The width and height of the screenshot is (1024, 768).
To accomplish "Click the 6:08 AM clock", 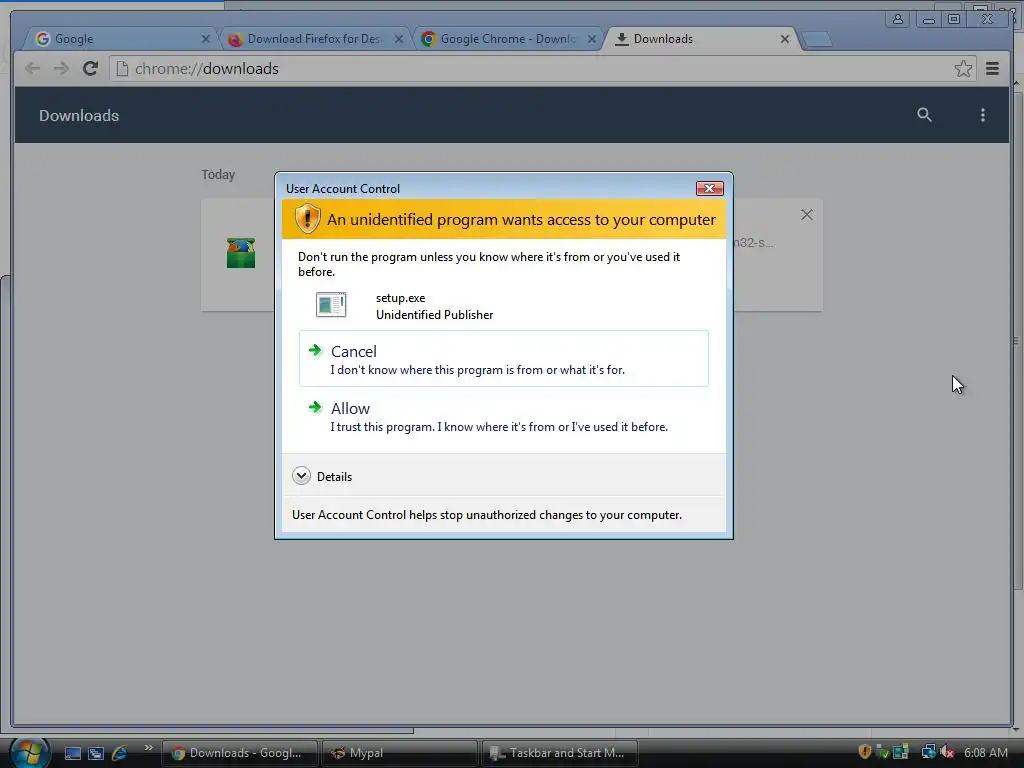I will pos(985,752).
